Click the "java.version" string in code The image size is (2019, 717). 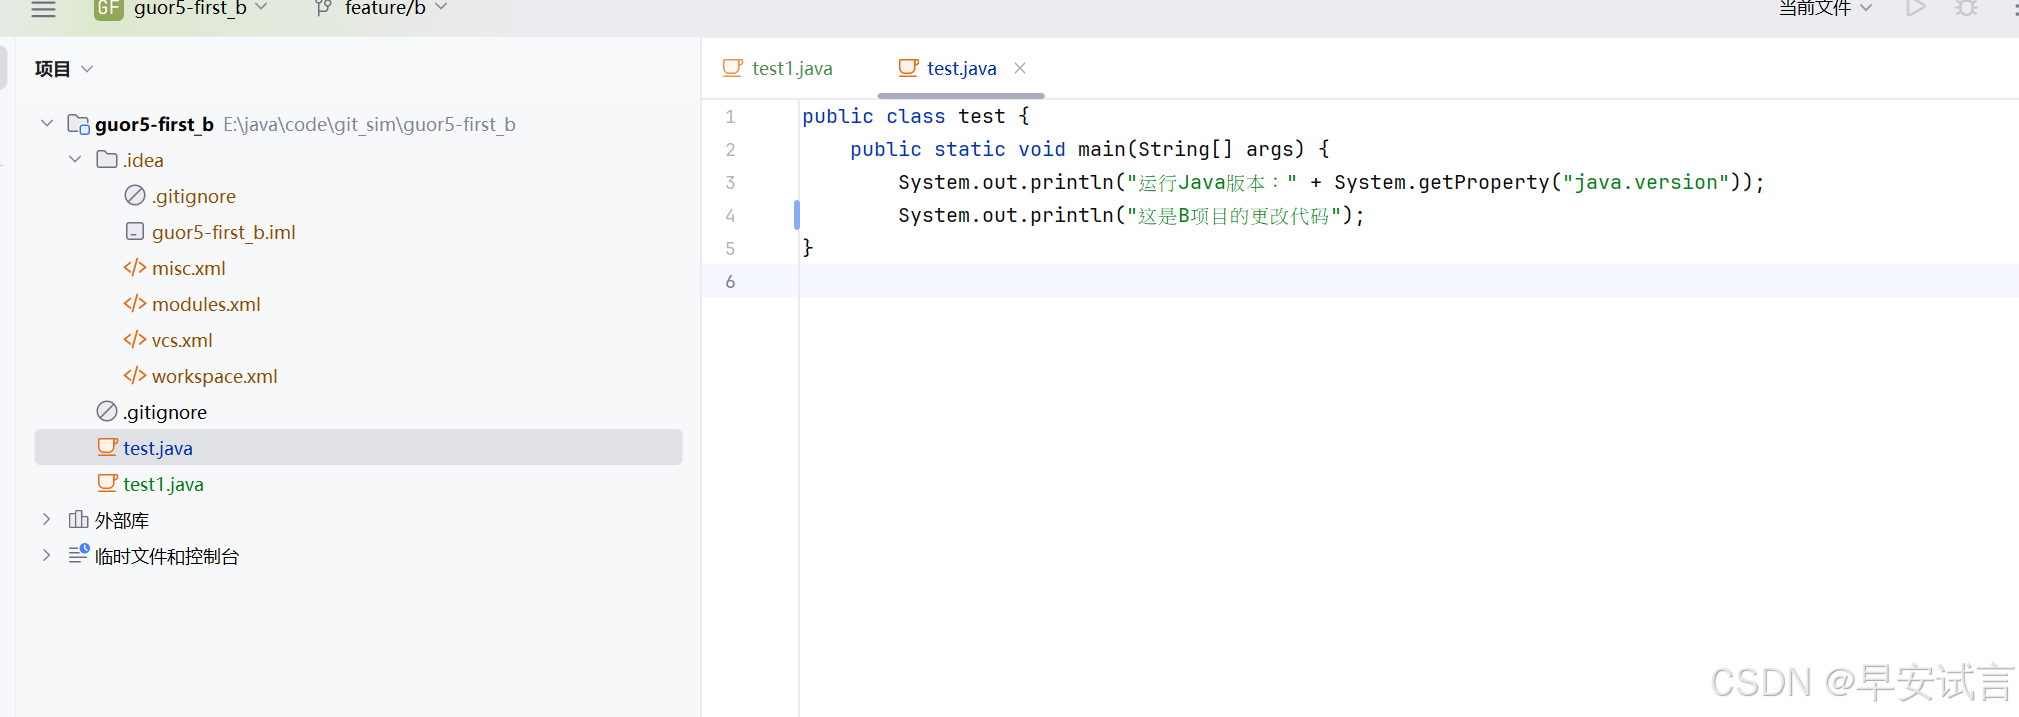[1646, 182]
